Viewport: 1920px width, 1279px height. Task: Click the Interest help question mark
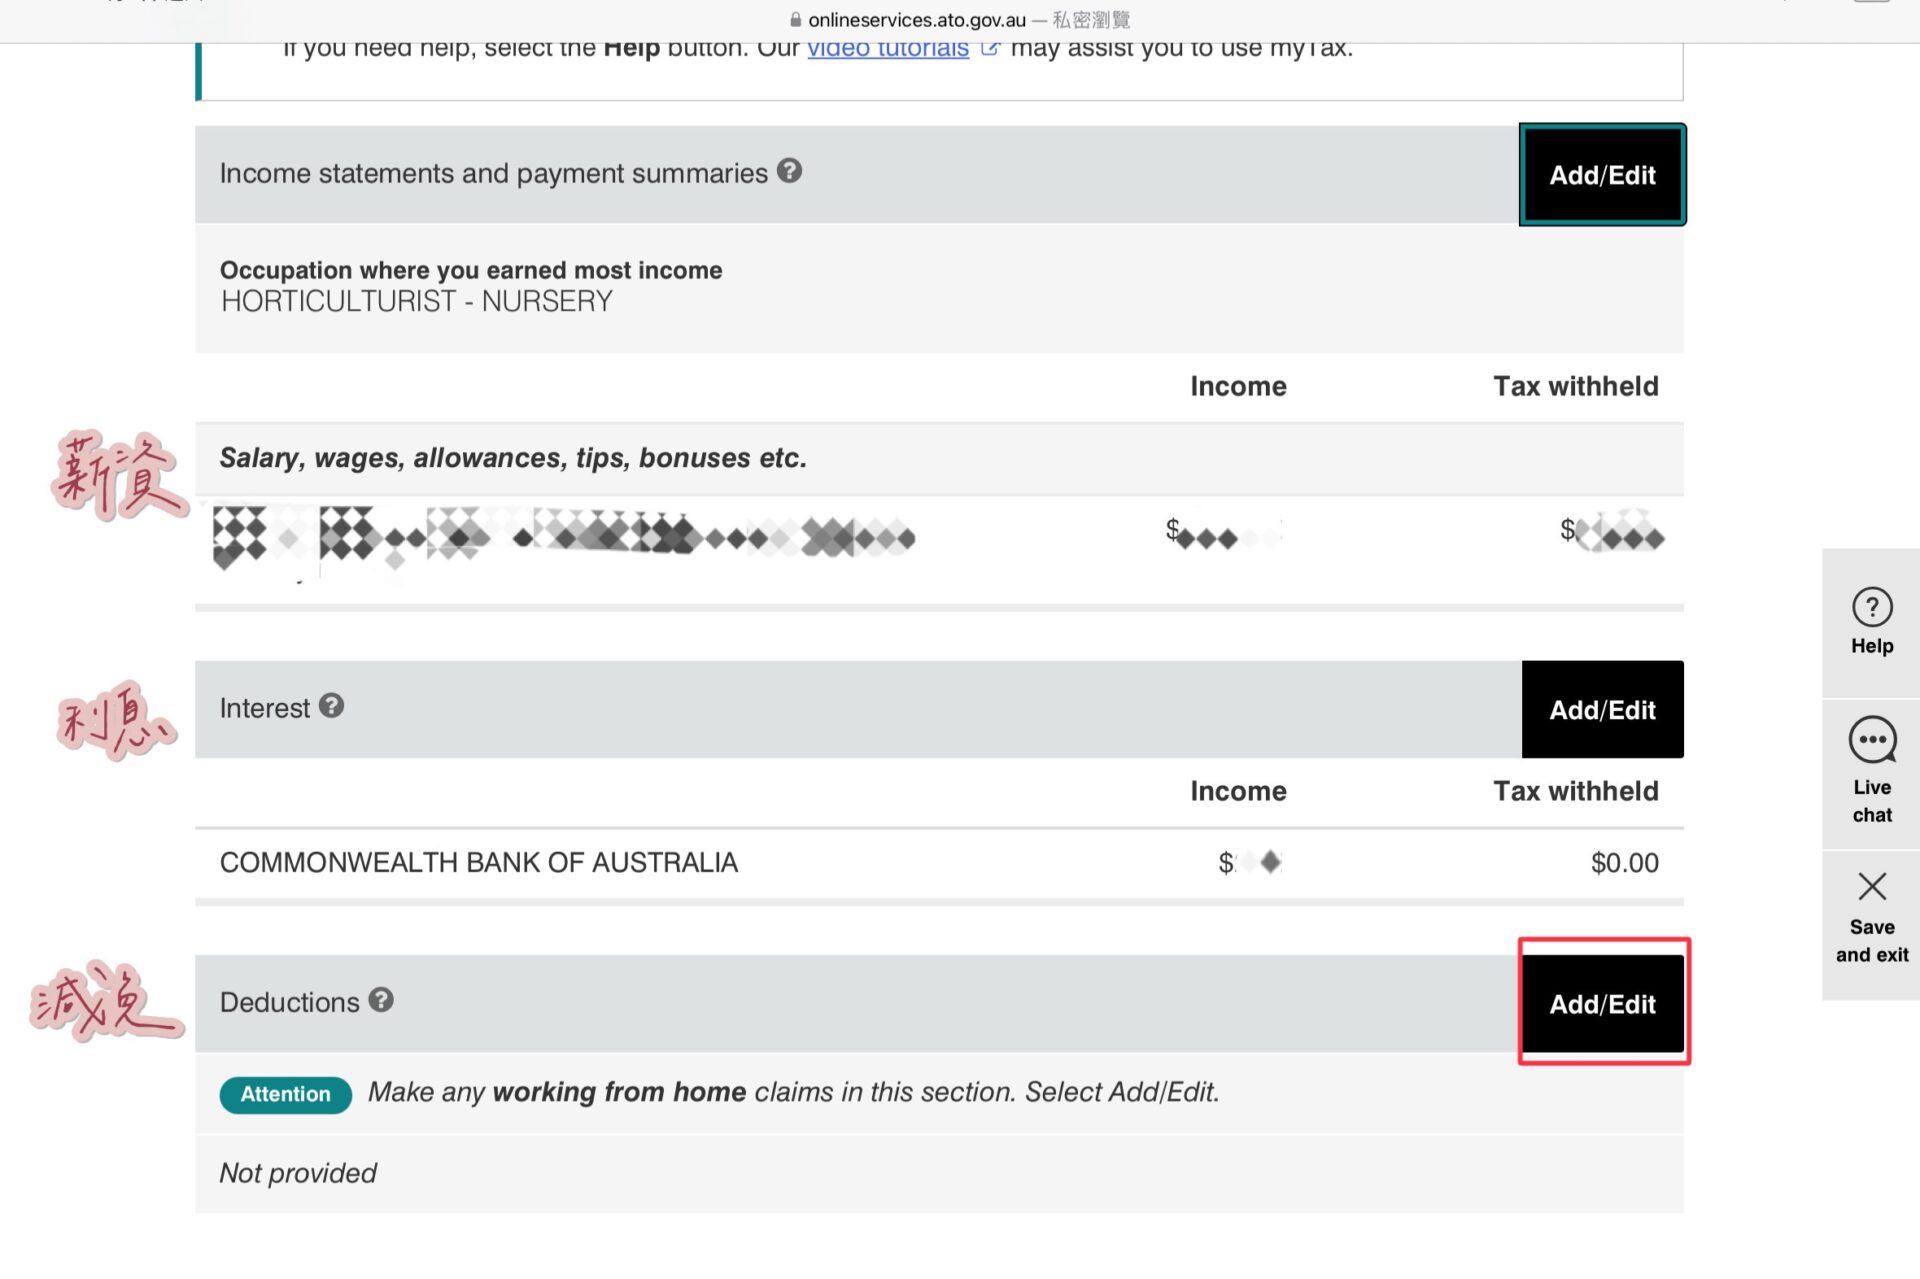(331, 706)
